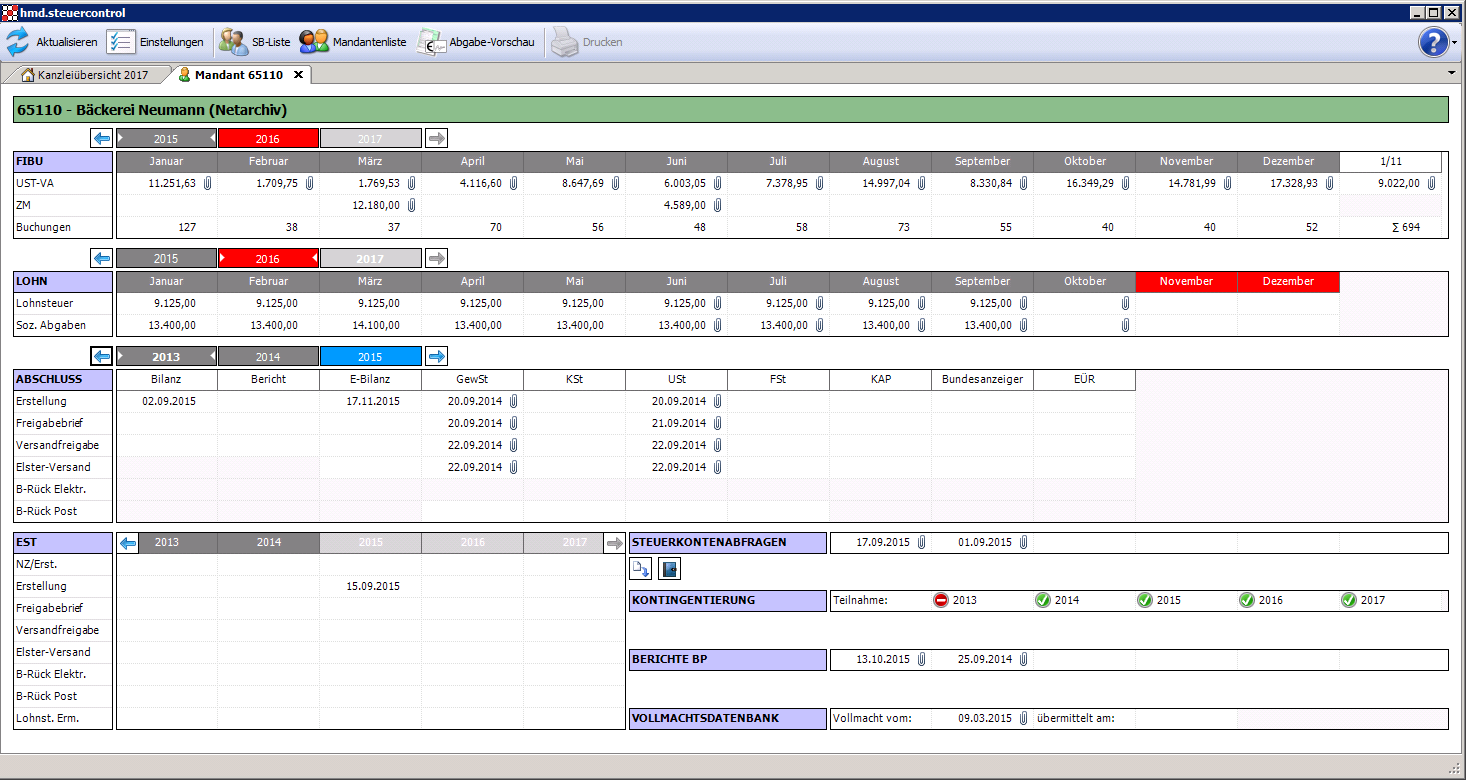Toggle the 2013 Kontingentierung participation status
This screenshot has width=1466, height=780.
(x=941, y=600)
